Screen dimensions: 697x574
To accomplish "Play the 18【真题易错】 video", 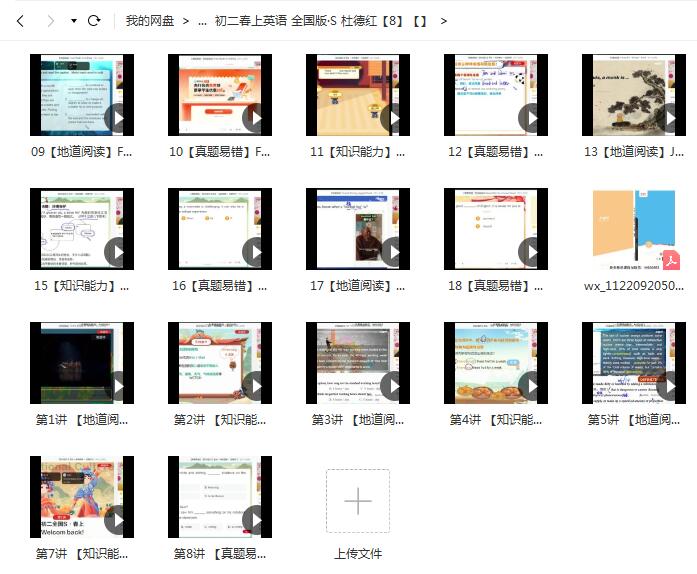I will coord(531,252).
